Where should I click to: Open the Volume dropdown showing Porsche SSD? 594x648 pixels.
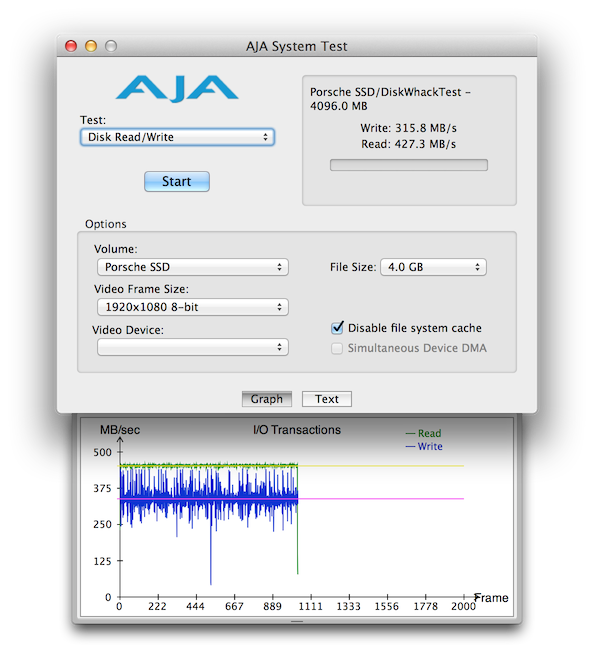(193, 267)
